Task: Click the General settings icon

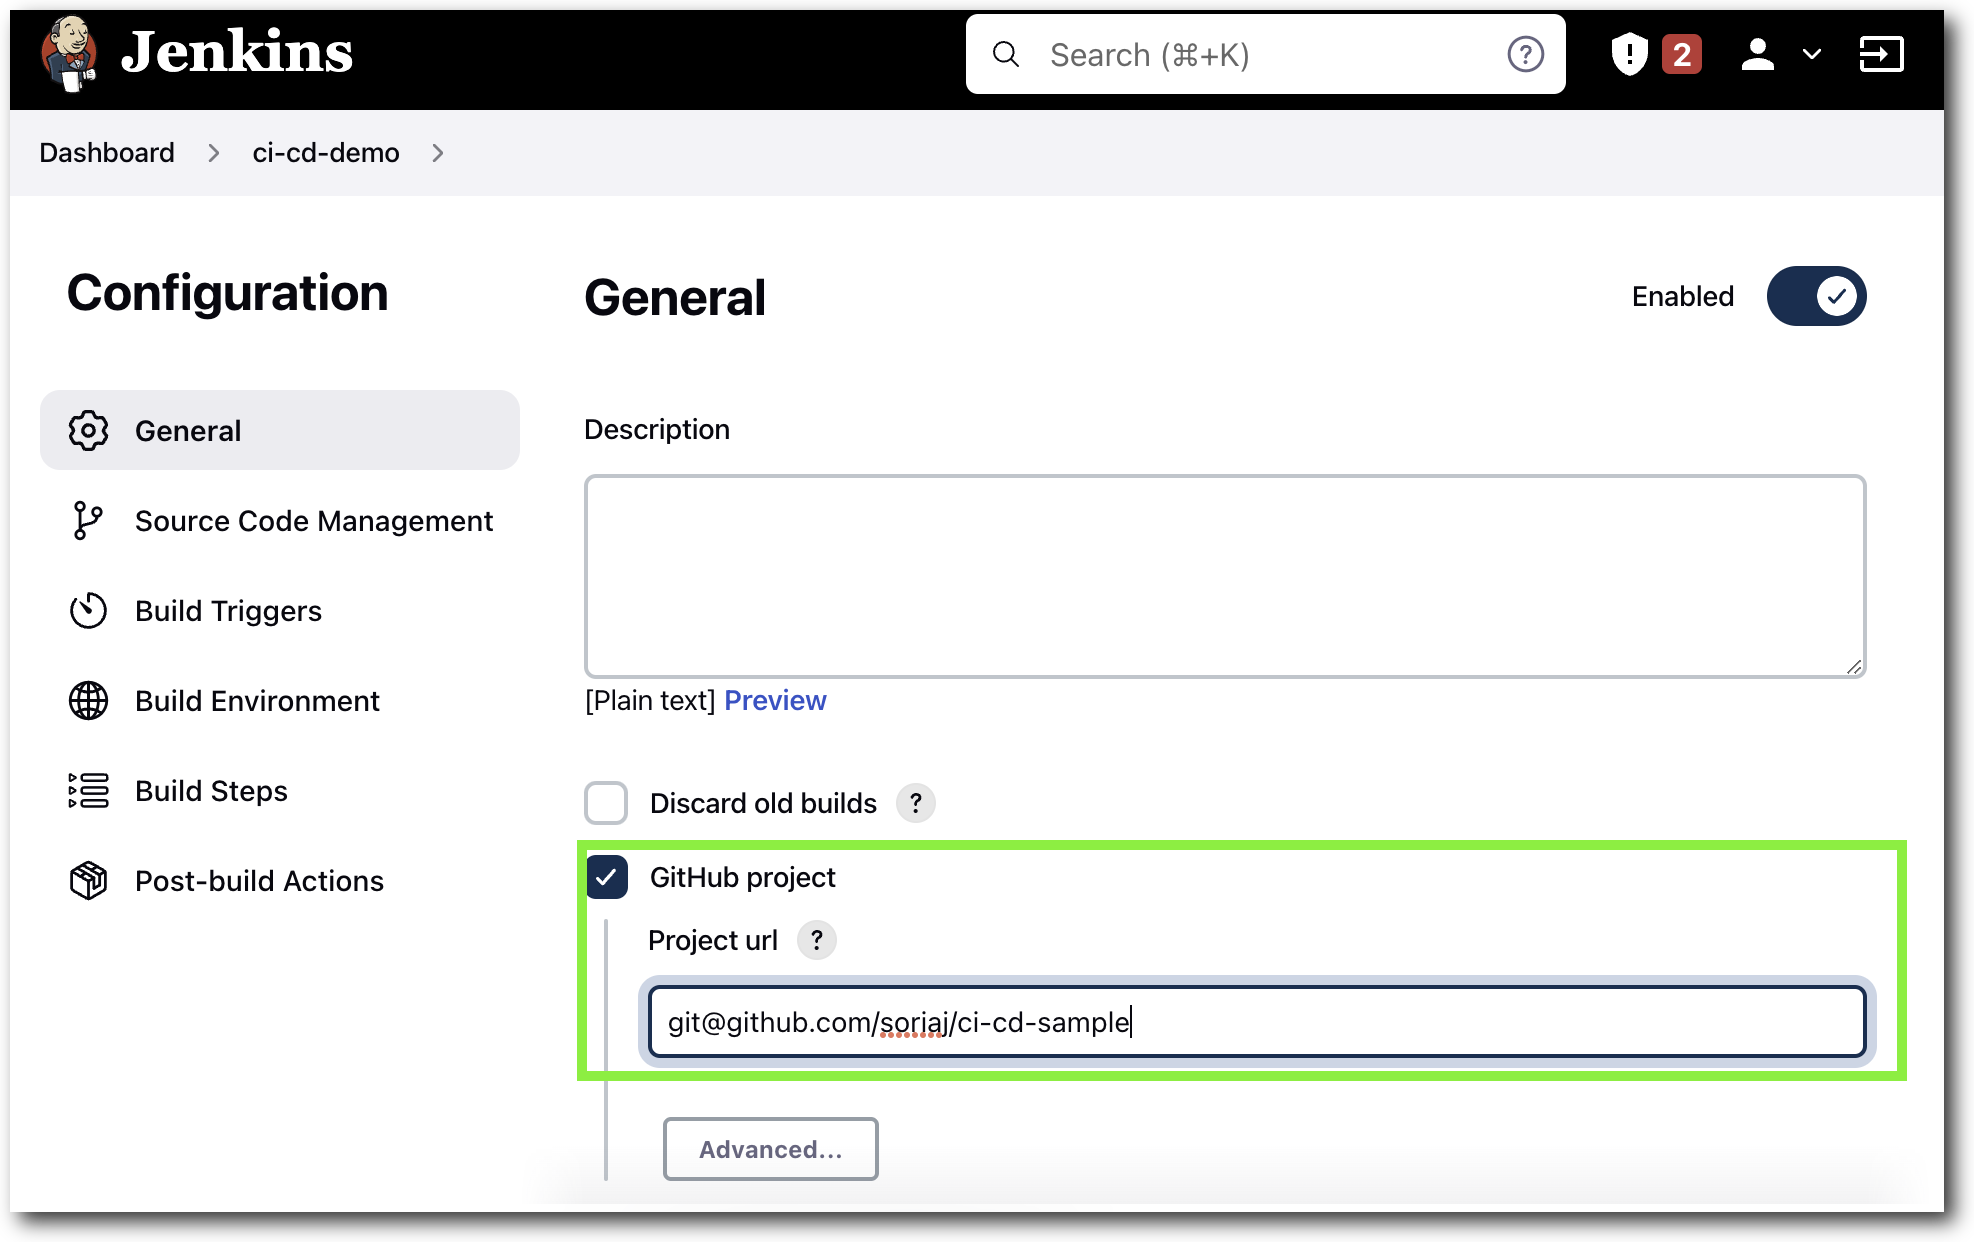Action: click(x=87, y=429)
